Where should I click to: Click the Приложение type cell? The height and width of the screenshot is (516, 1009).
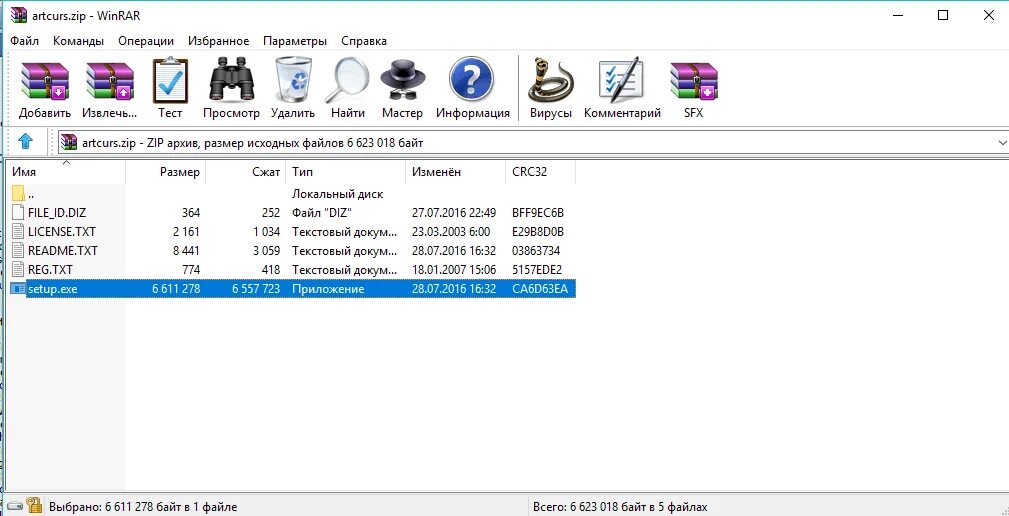click(328, 289)
